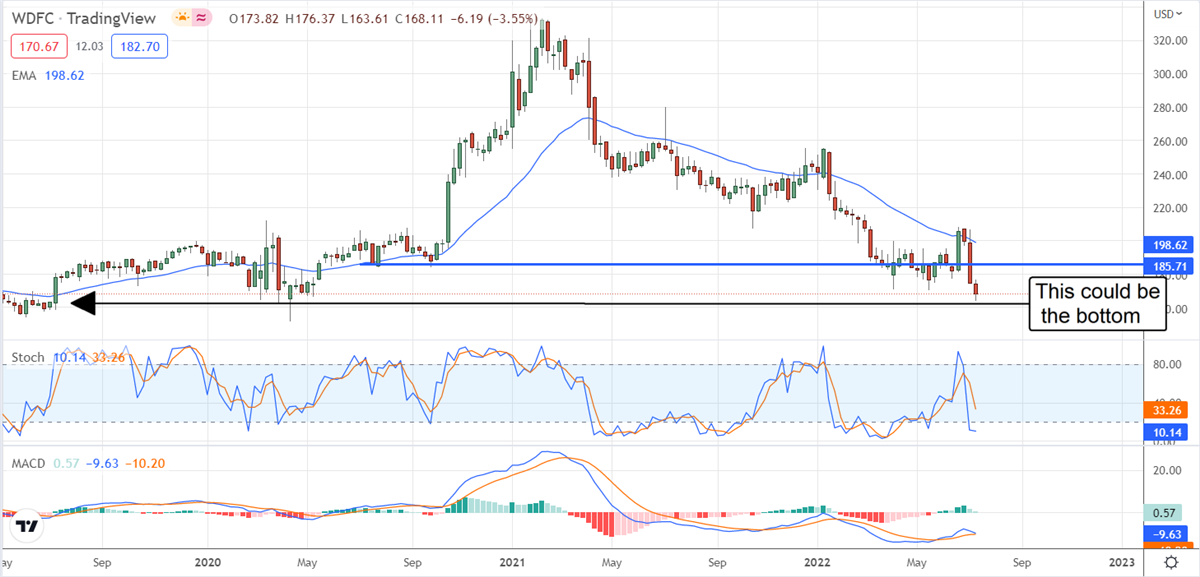Click the TradingView logo icon
This screenshot has width=1200, height=577.
pyautogui.click(x=27, y=525)
